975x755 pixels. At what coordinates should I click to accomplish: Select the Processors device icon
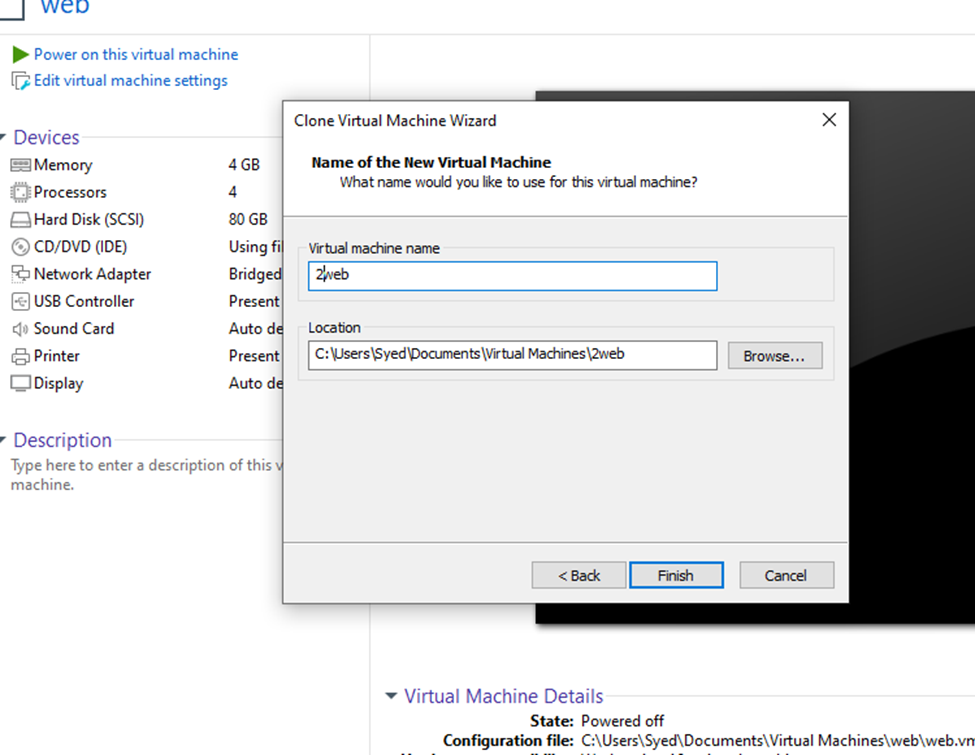[20, 192]
